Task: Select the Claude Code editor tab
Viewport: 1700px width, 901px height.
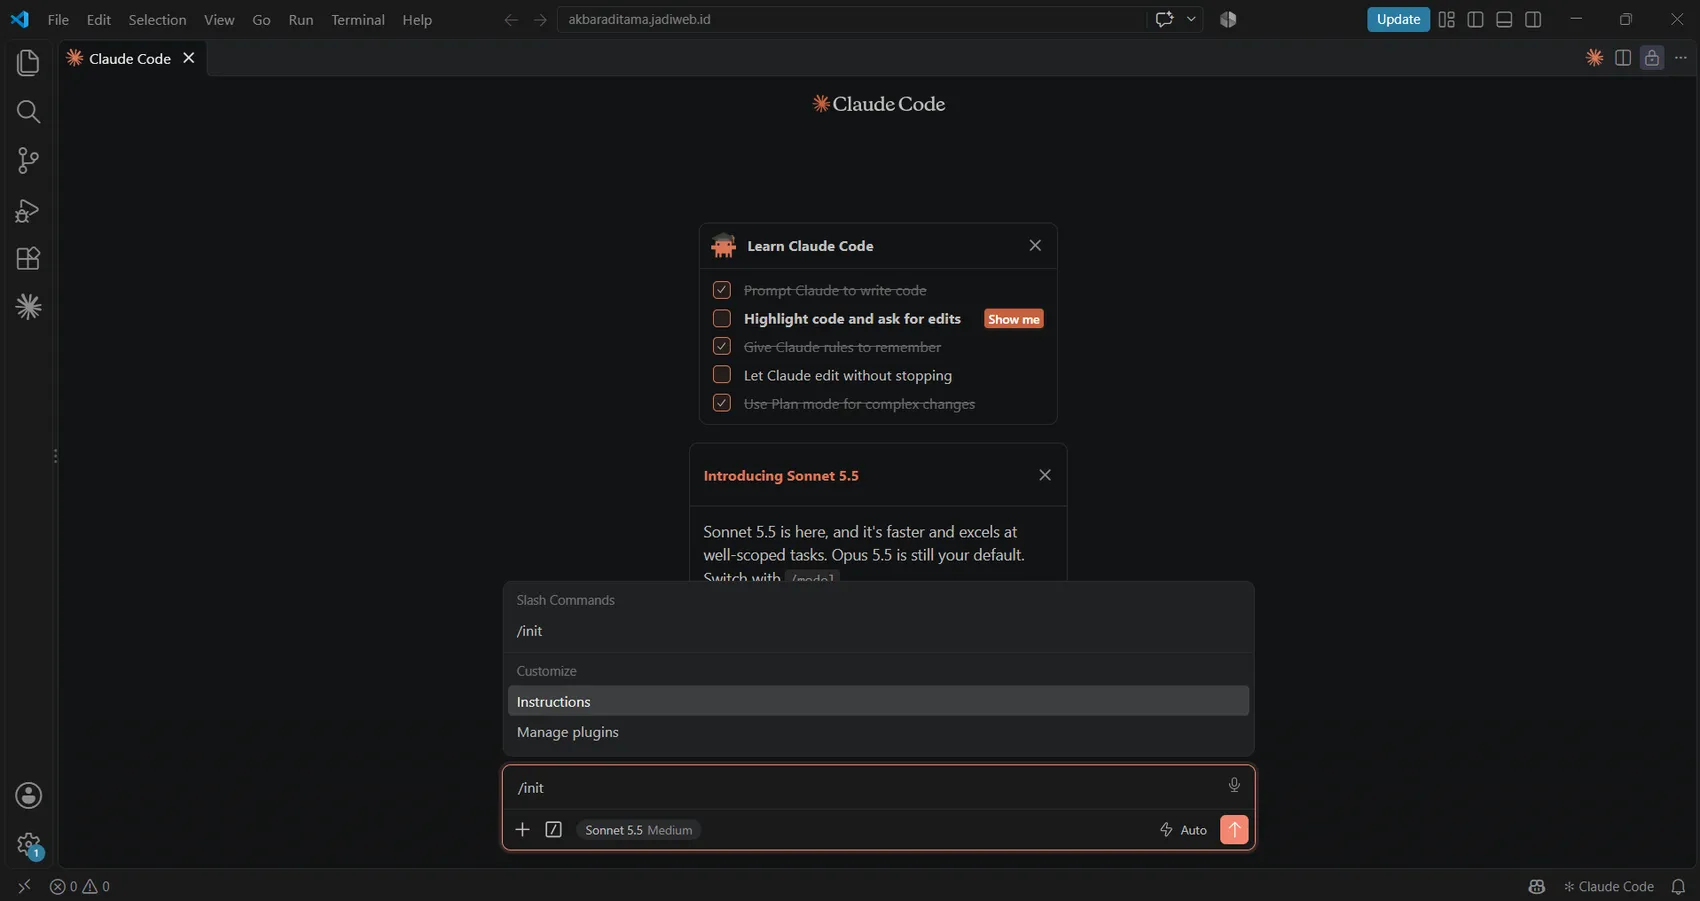Action: 130,59
